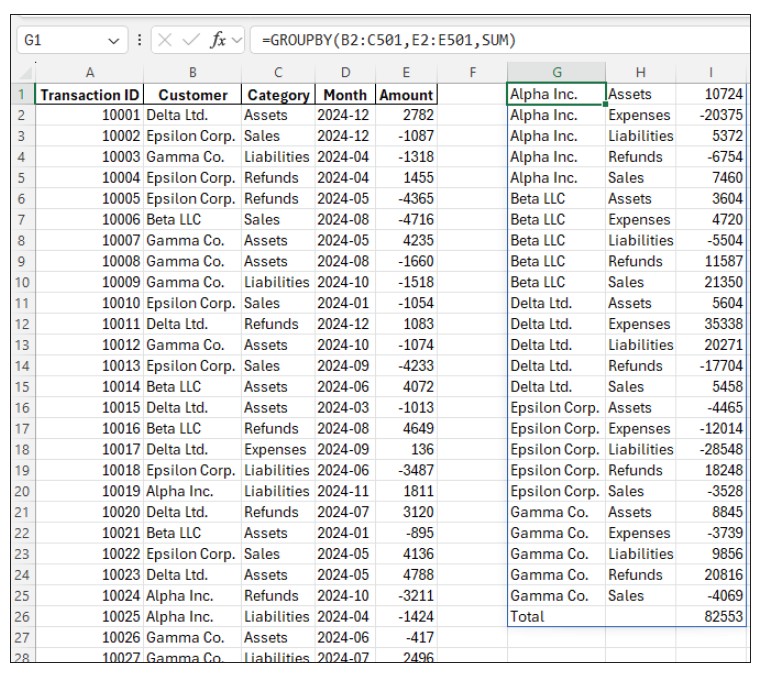
Task: Select the value 7460 for Alpha Inc. Sales
Action: tap(711, 178)
